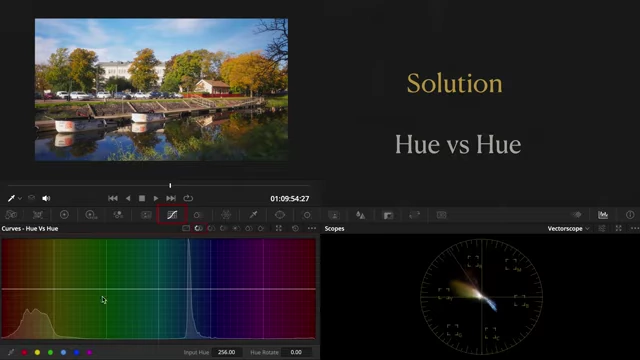640x360 pixels.
Task: Open the Magic Mask palette
Action: click(334, 215)
